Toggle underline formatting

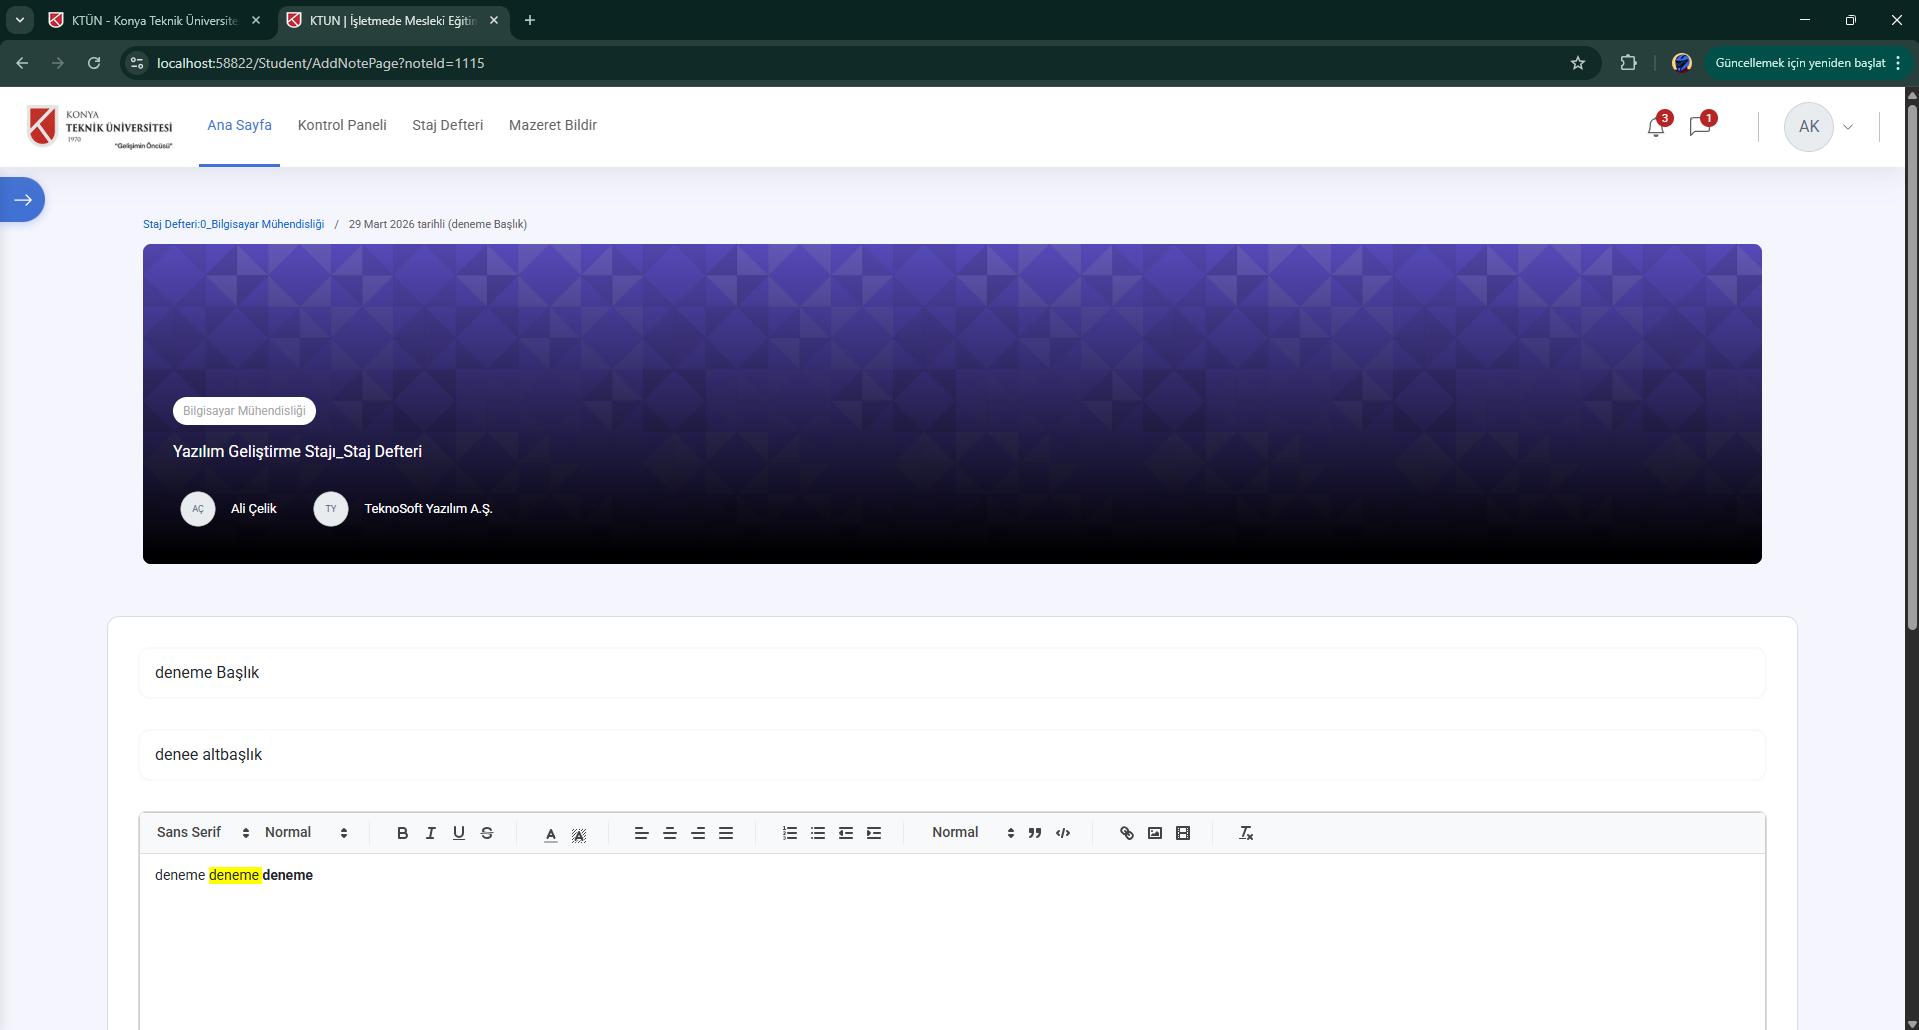pyautogui.click(x=458, y=832)
